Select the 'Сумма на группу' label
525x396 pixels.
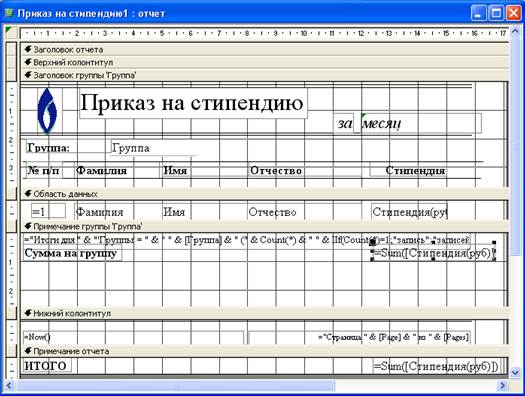tap(72, 253)
